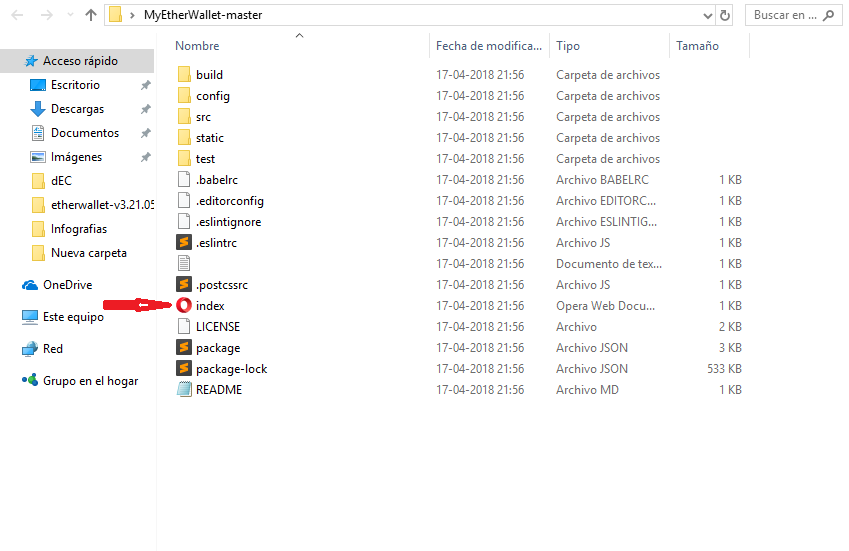Open the address bar history dropdown

[707, 16]
